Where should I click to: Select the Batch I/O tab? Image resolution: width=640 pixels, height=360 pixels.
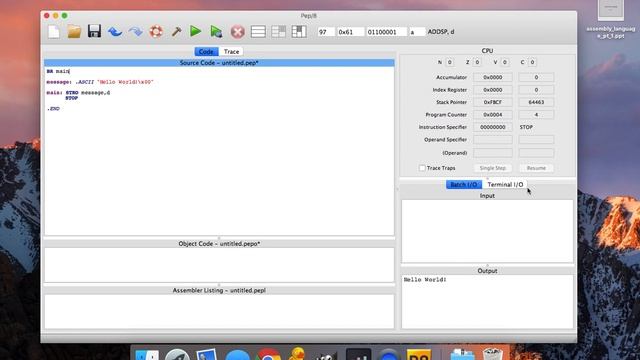click(464, 184)
